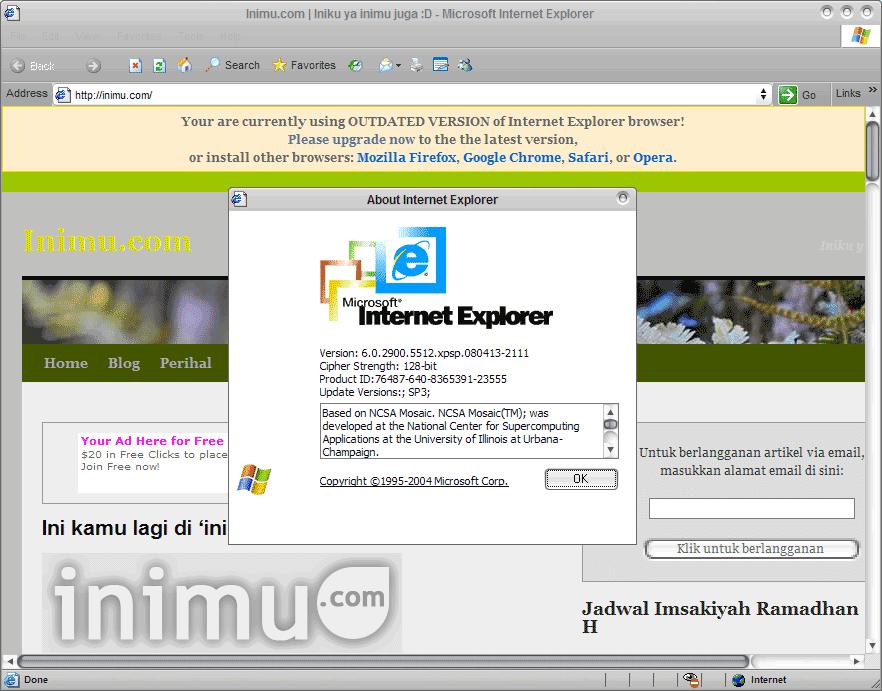882x691 pixels.
Task: Click the vertical scrollbar down arrow
Action: pos(872,645)
